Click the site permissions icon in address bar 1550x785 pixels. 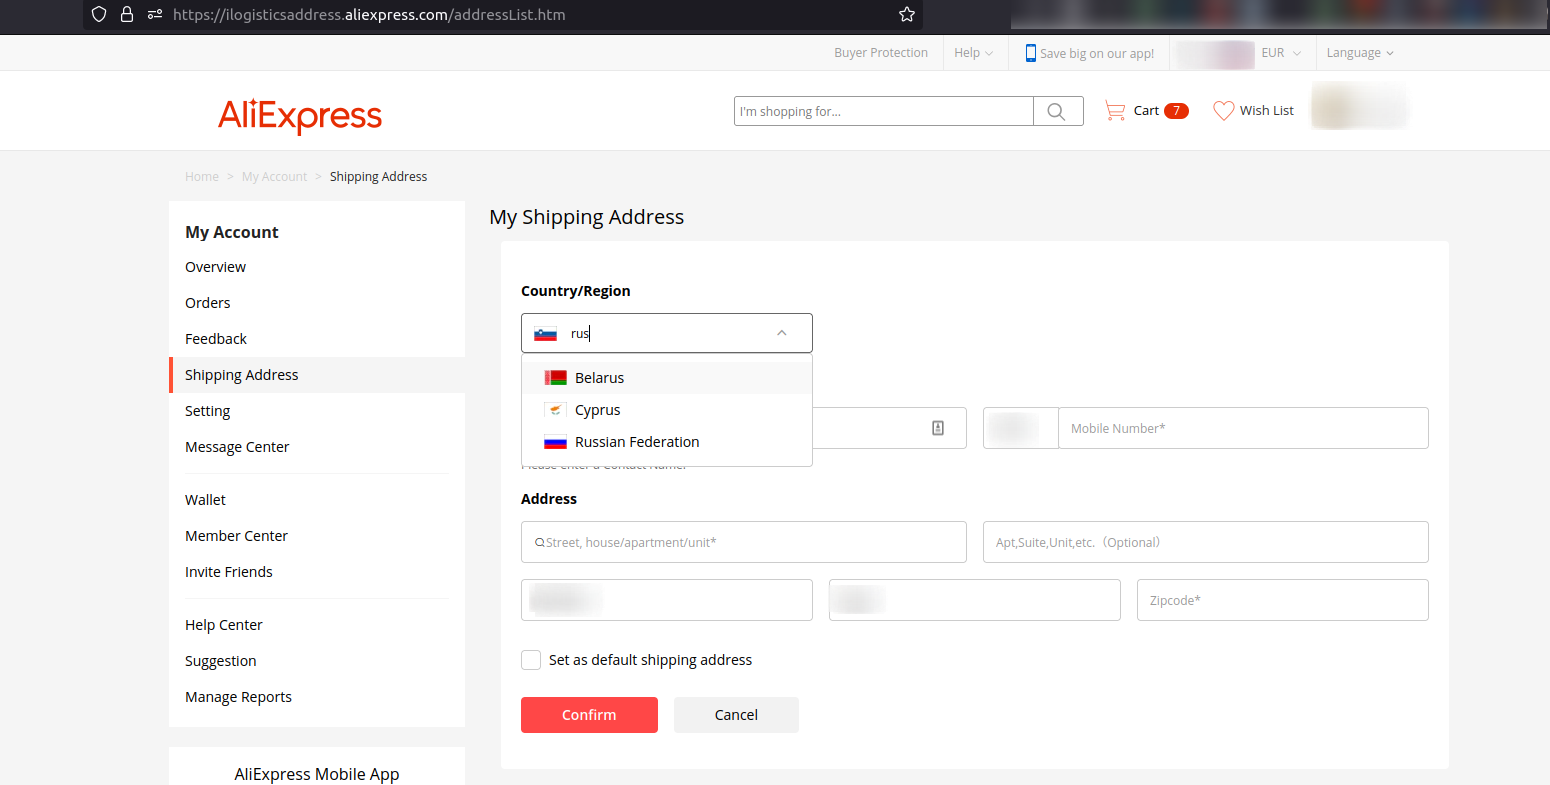click(155, 14)
